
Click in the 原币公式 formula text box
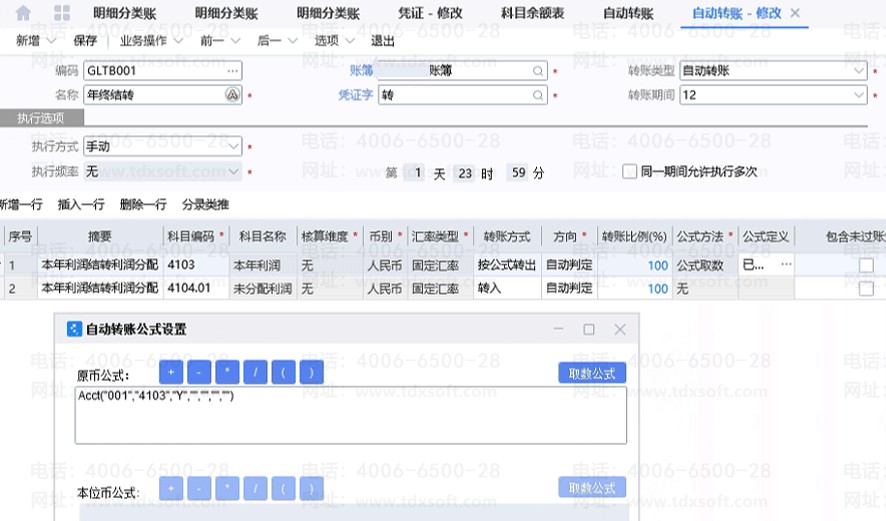click(x=350, y=415)
